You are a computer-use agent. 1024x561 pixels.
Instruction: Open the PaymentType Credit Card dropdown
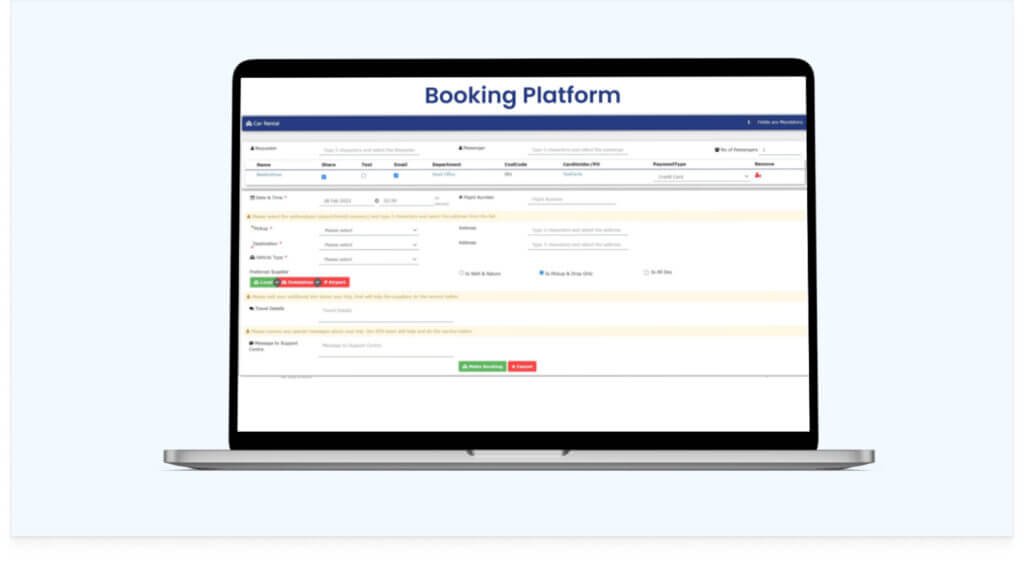(702, 177)
